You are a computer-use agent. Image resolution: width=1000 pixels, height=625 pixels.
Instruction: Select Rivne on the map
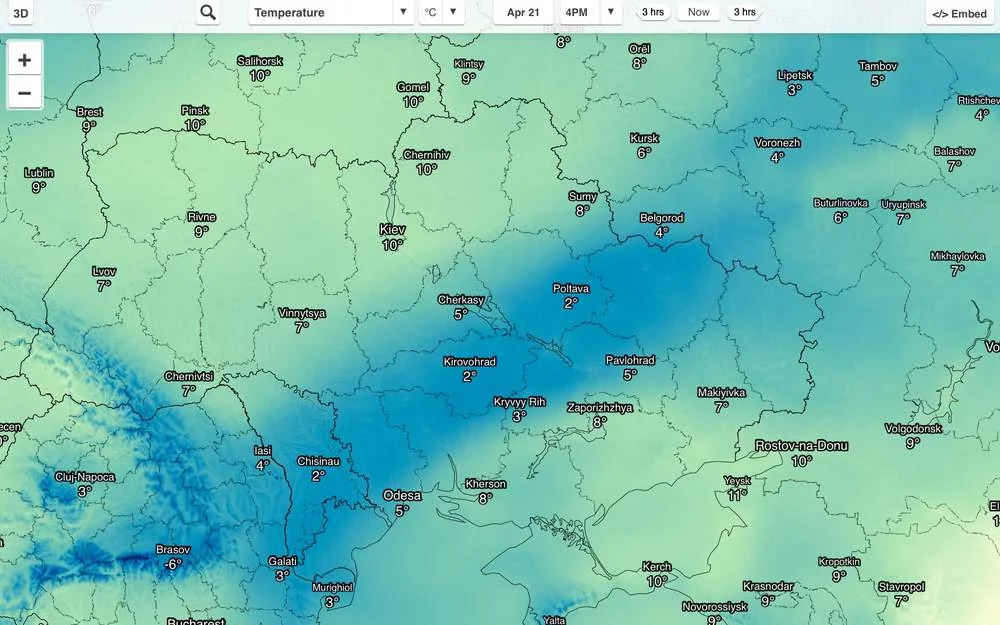pyautogui.click(x=202, y=217)
